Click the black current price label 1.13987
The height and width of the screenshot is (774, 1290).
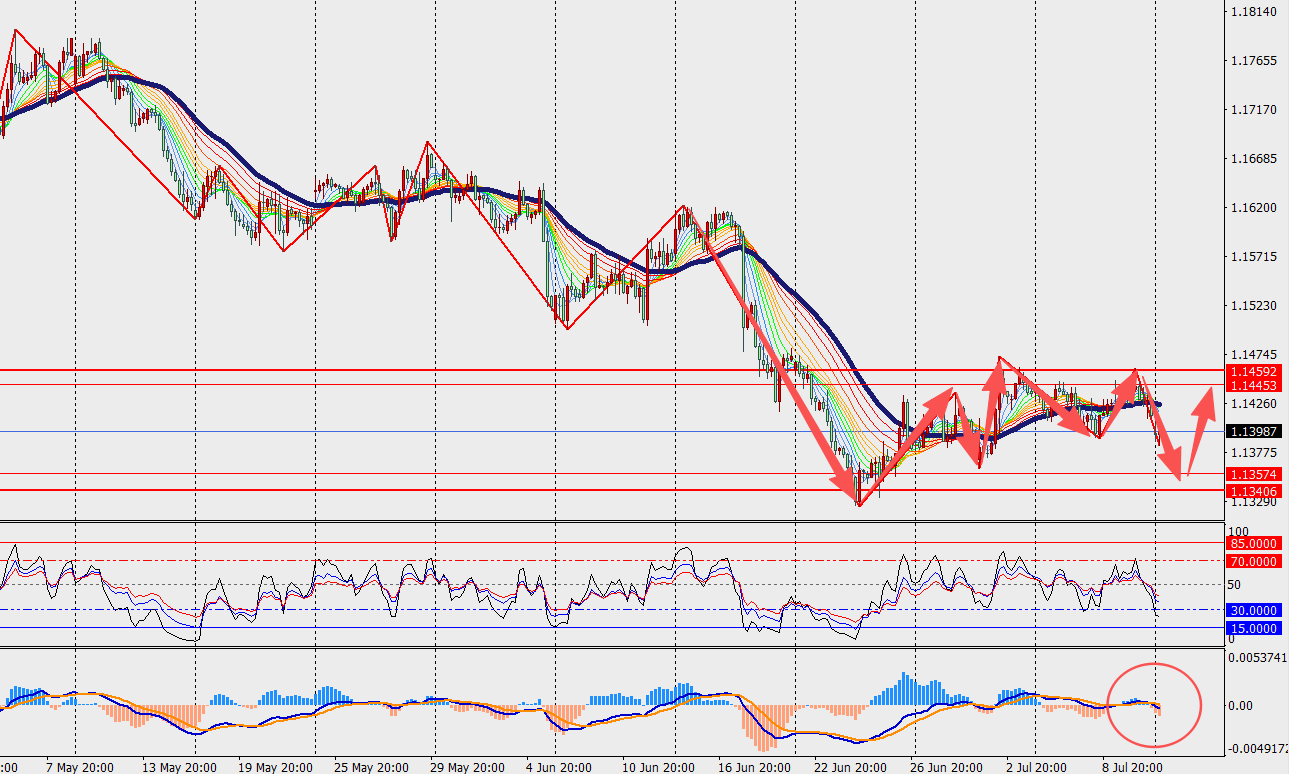coord(1254,431)
